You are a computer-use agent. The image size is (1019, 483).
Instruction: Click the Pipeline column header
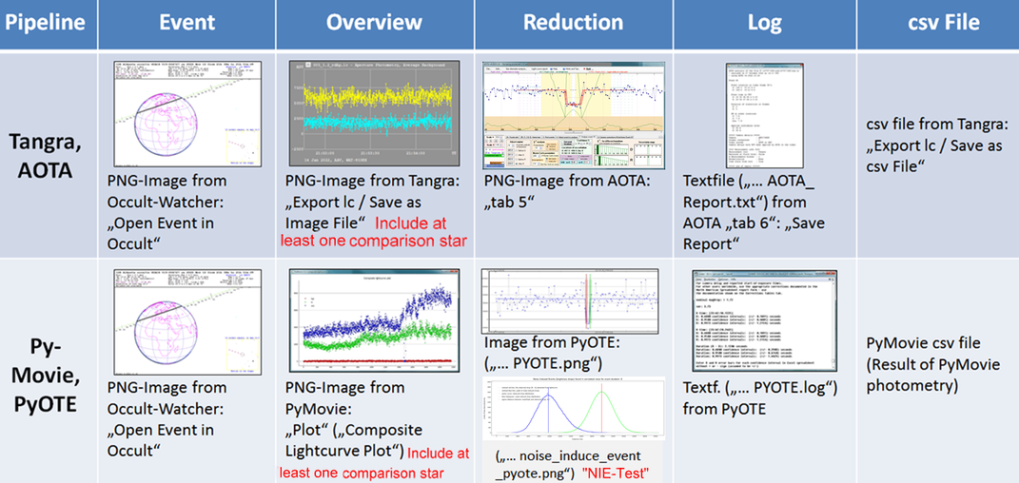45,23
